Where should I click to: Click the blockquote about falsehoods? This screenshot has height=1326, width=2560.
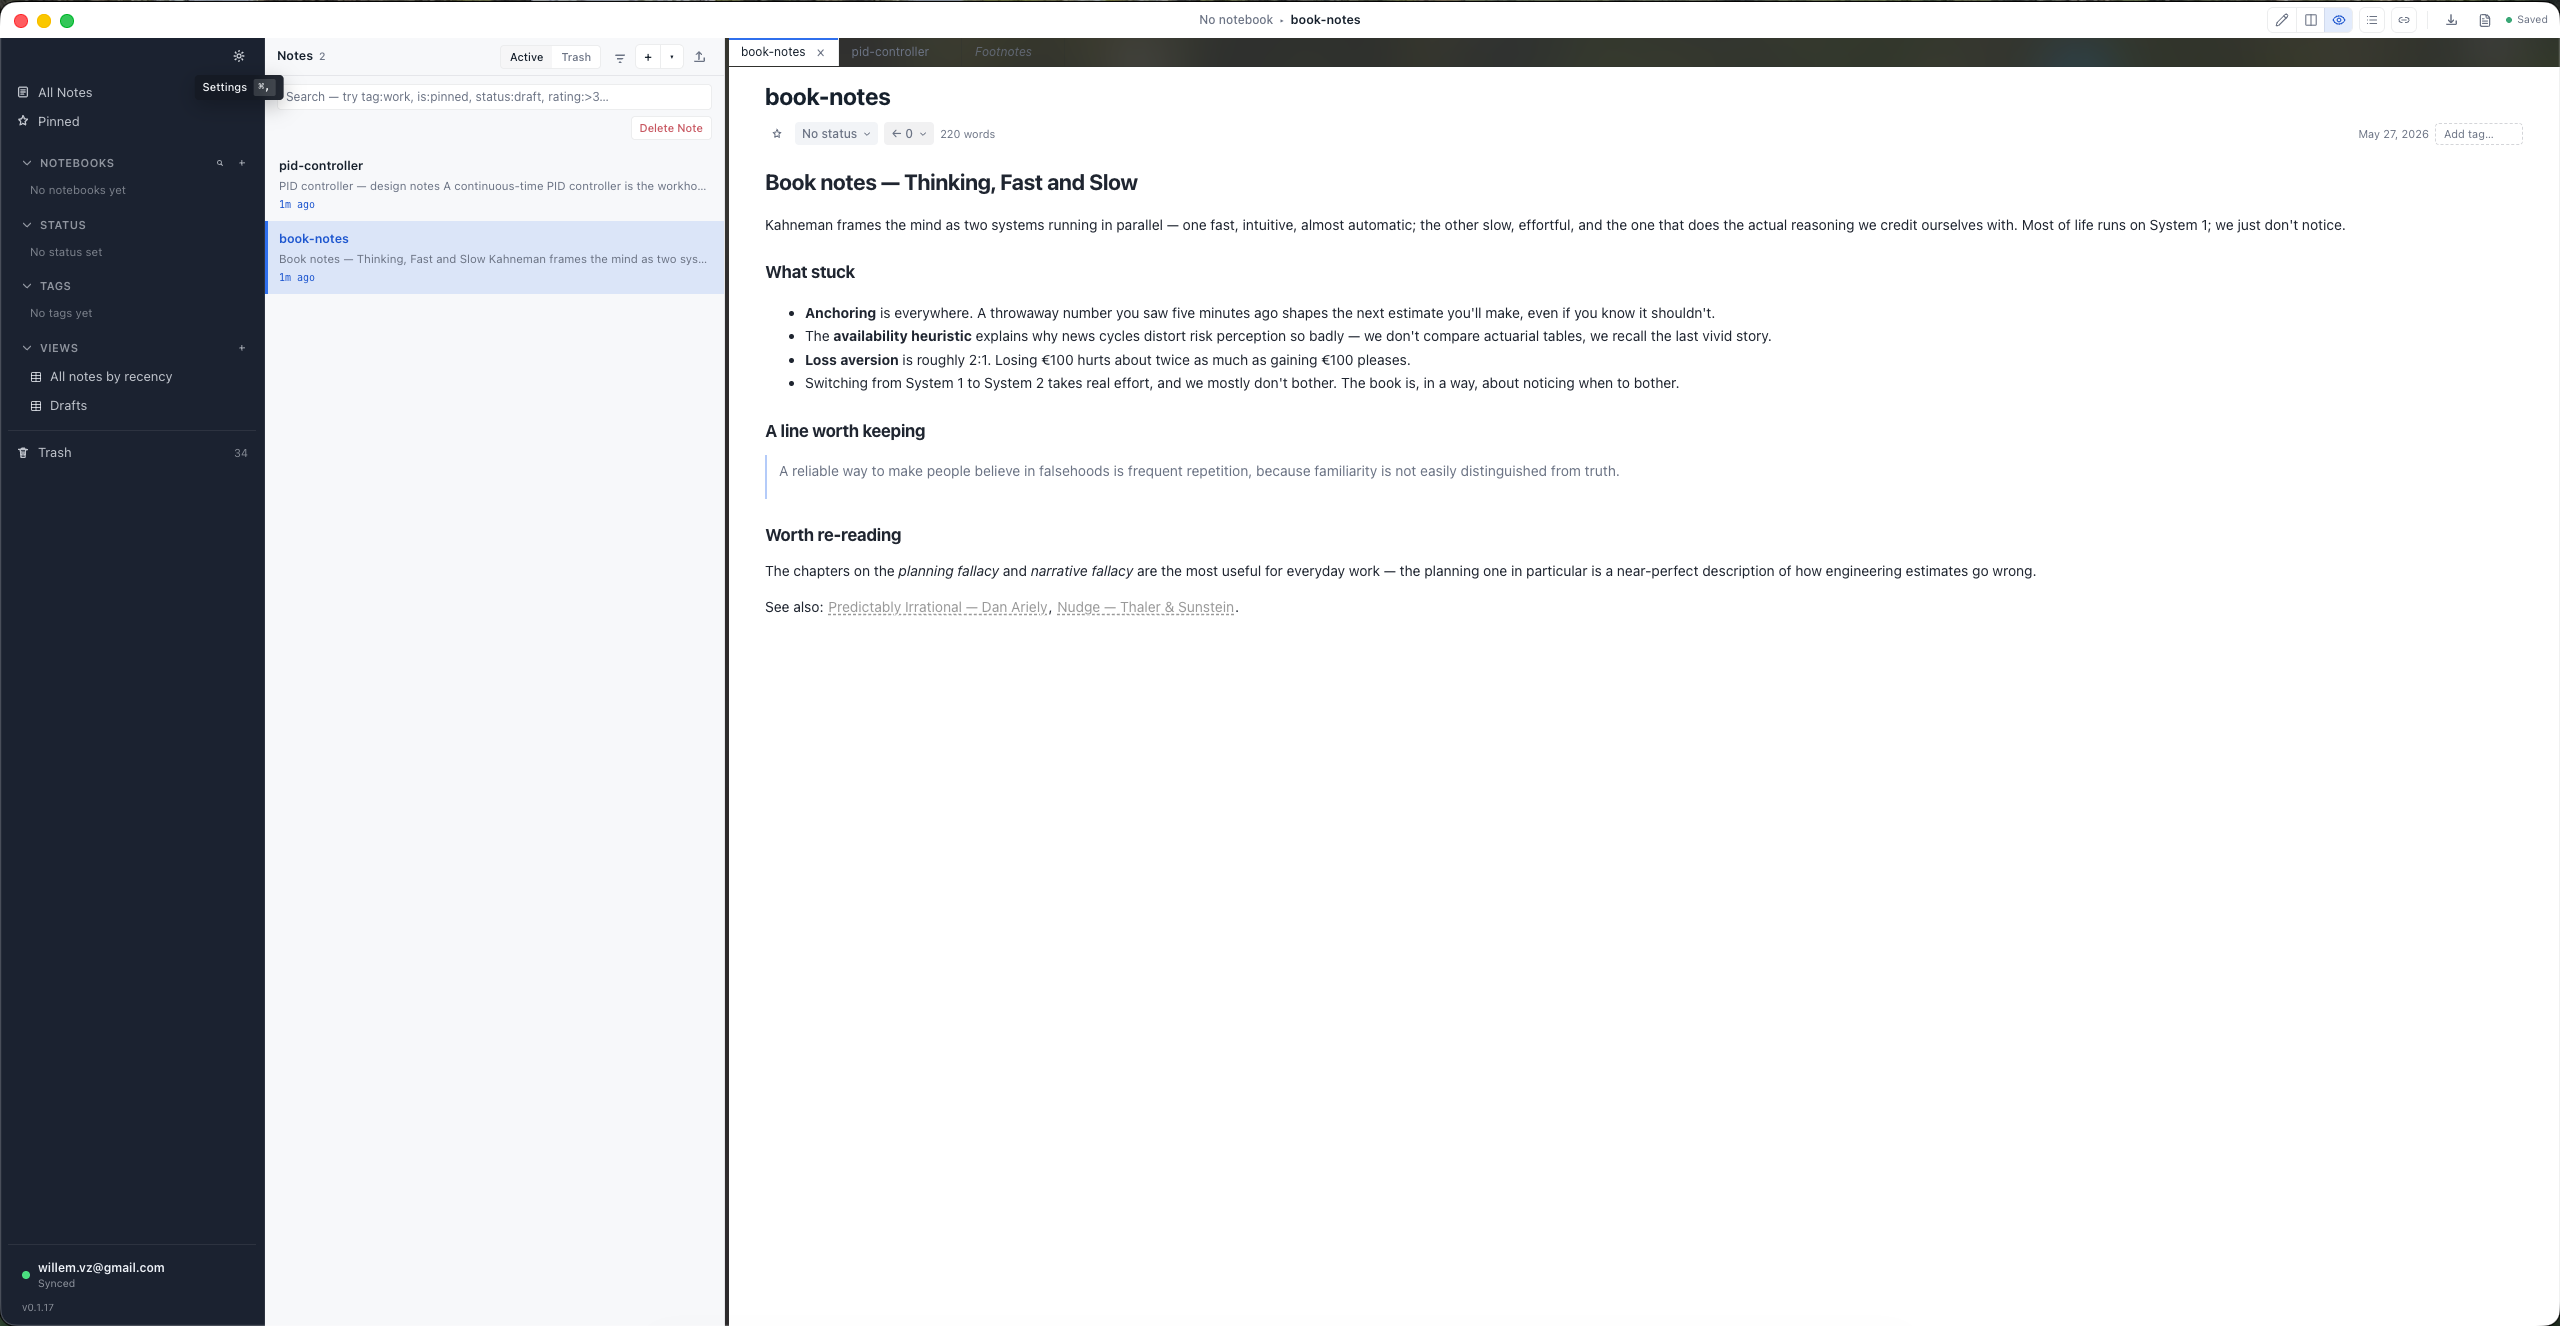(1199, 471)
